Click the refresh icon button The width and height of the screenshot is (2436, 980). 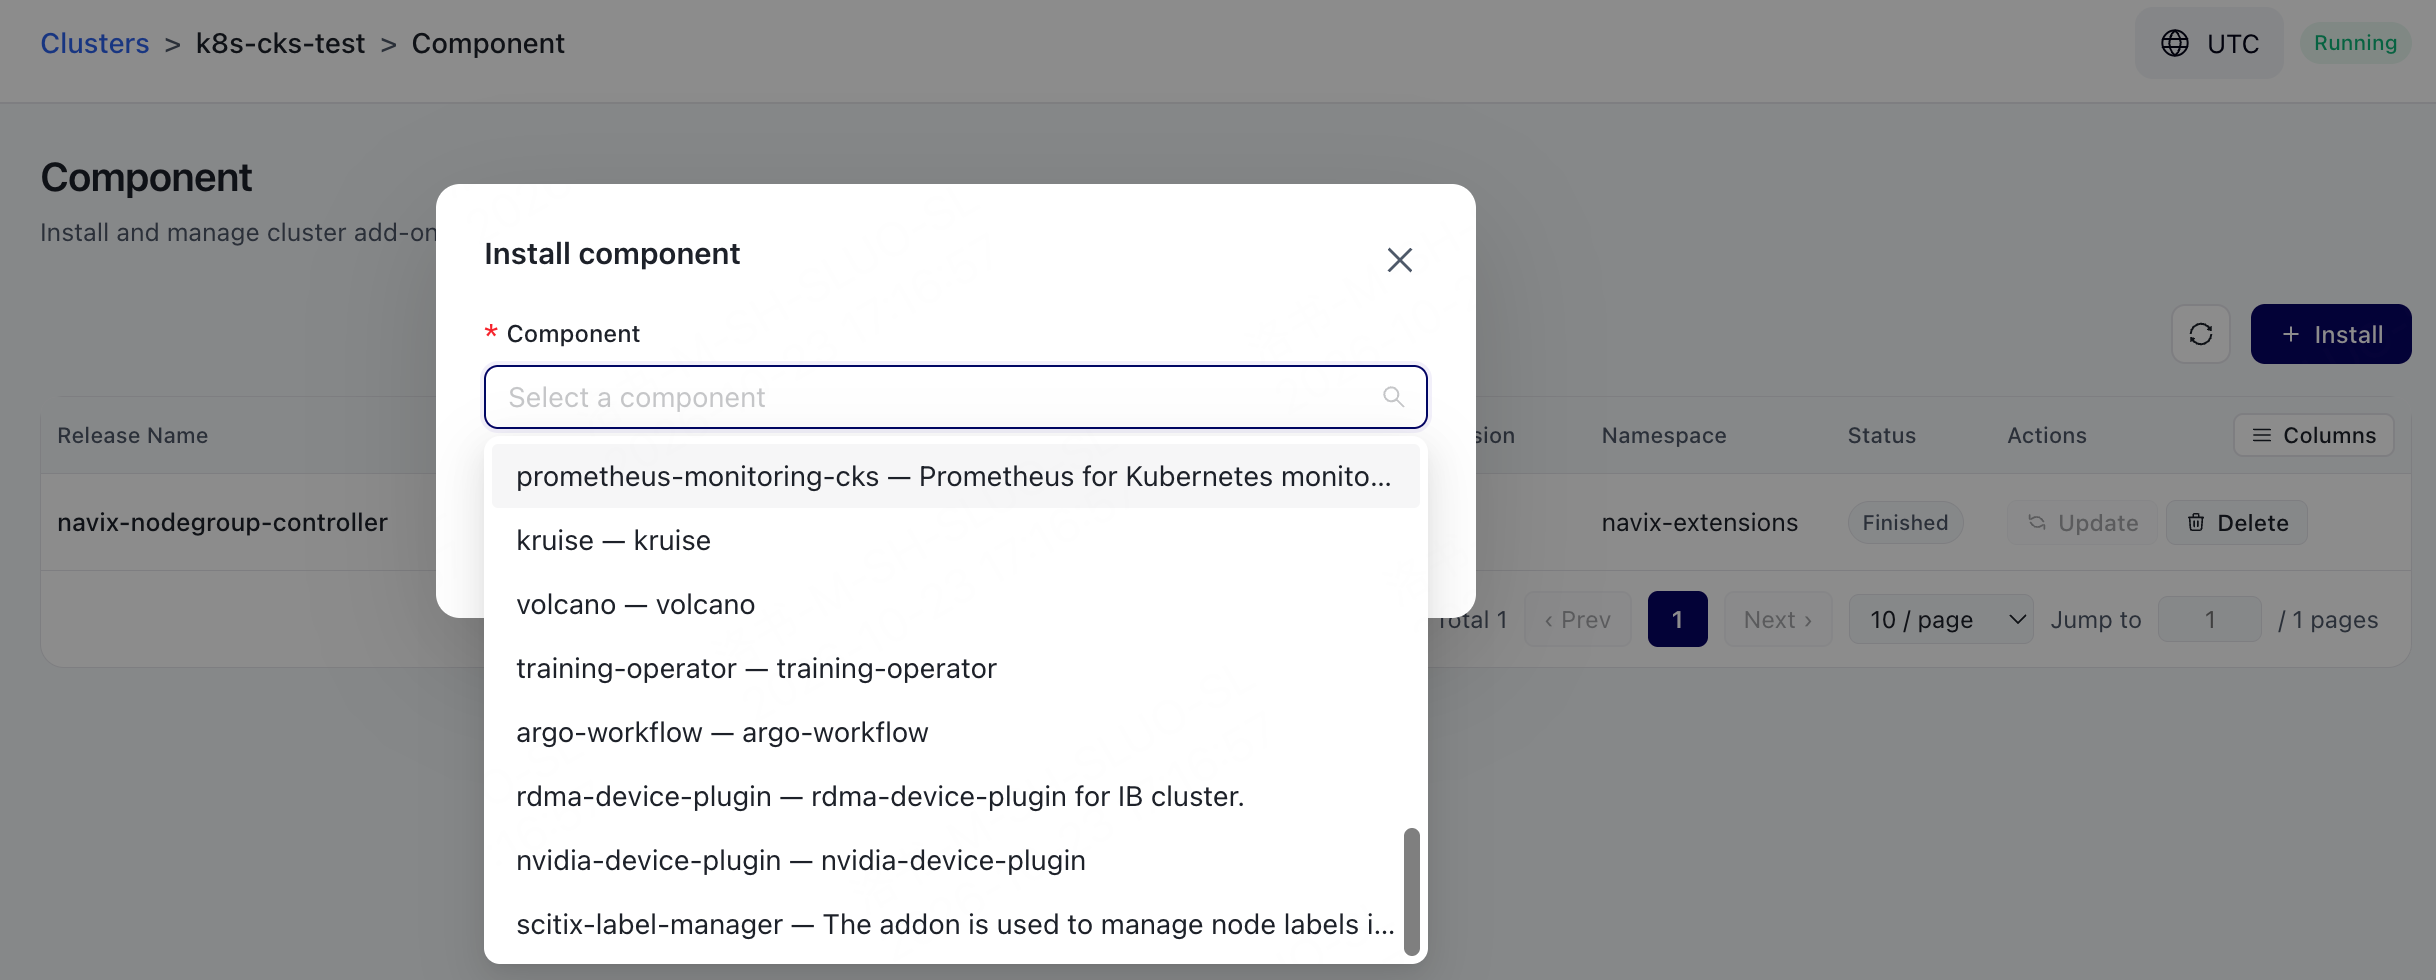click(2201, 334)
